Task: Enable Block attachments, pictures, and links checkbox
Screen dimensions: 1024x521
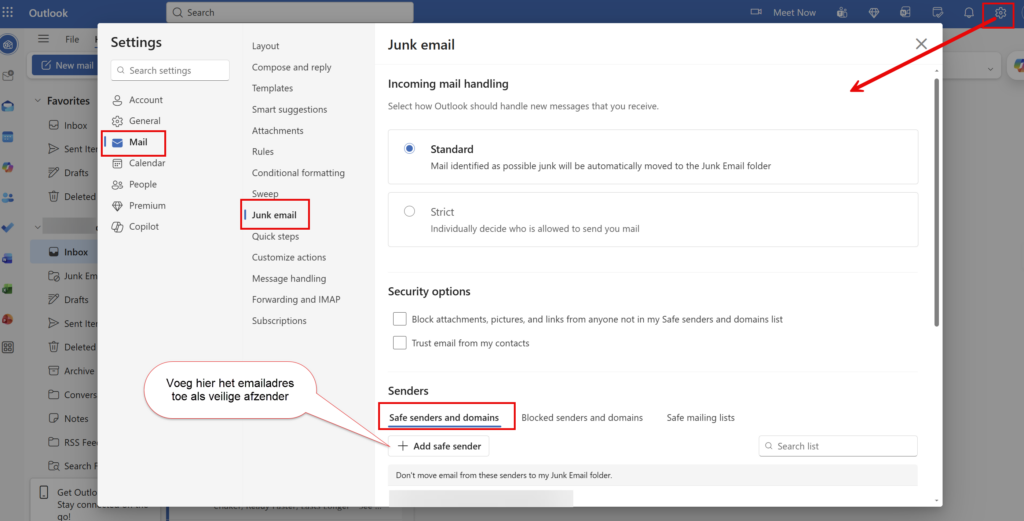Action: click(x=400, y=319)
